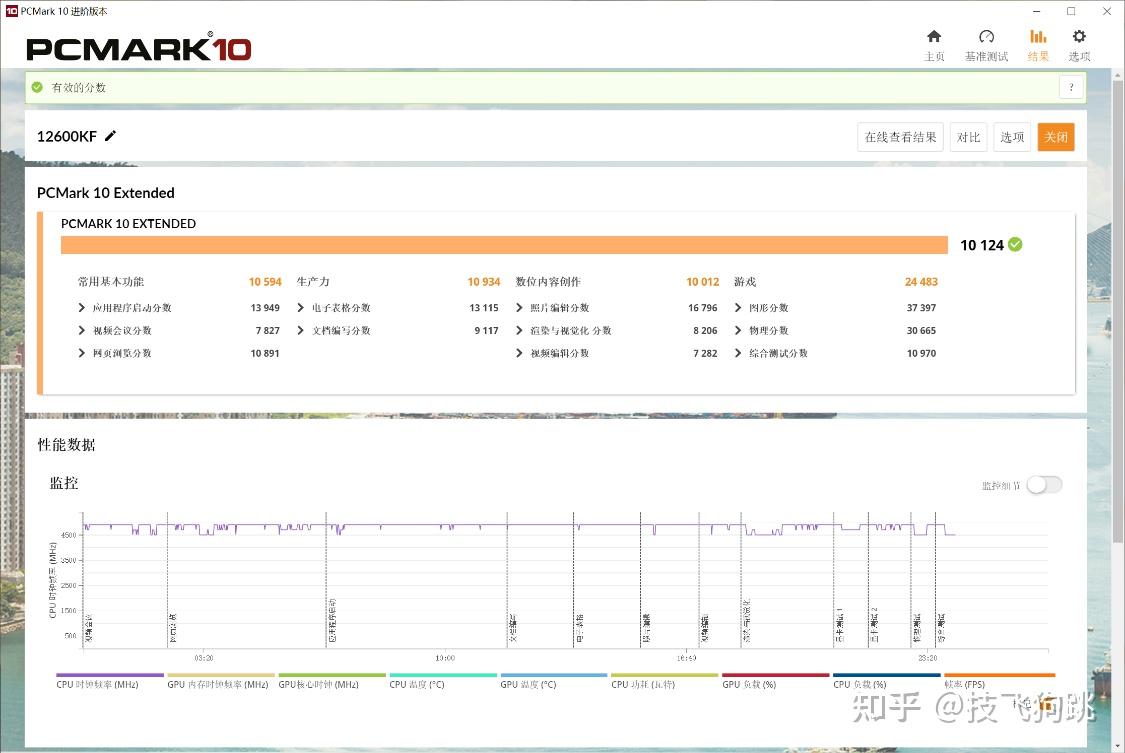Click the 游戏 score 24 483
Screen dimensions: 1125x753
click(921, 282)
